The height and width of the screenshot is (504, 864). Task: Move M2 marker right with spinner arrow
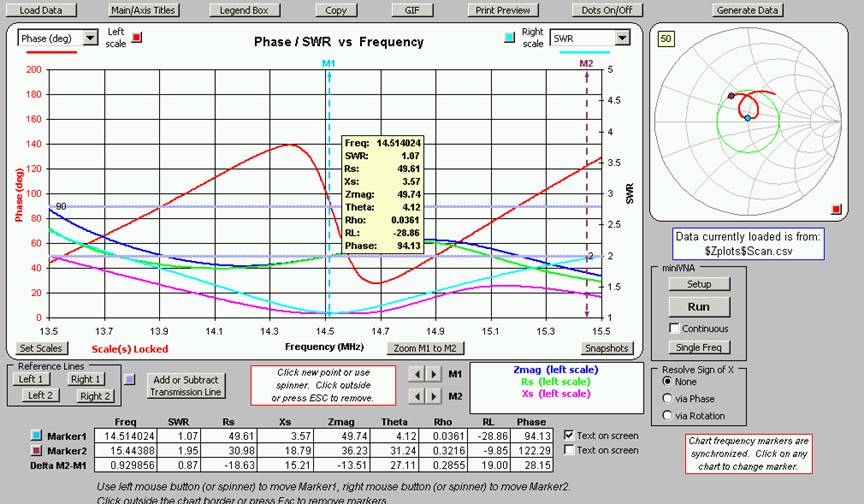[434, 395]
